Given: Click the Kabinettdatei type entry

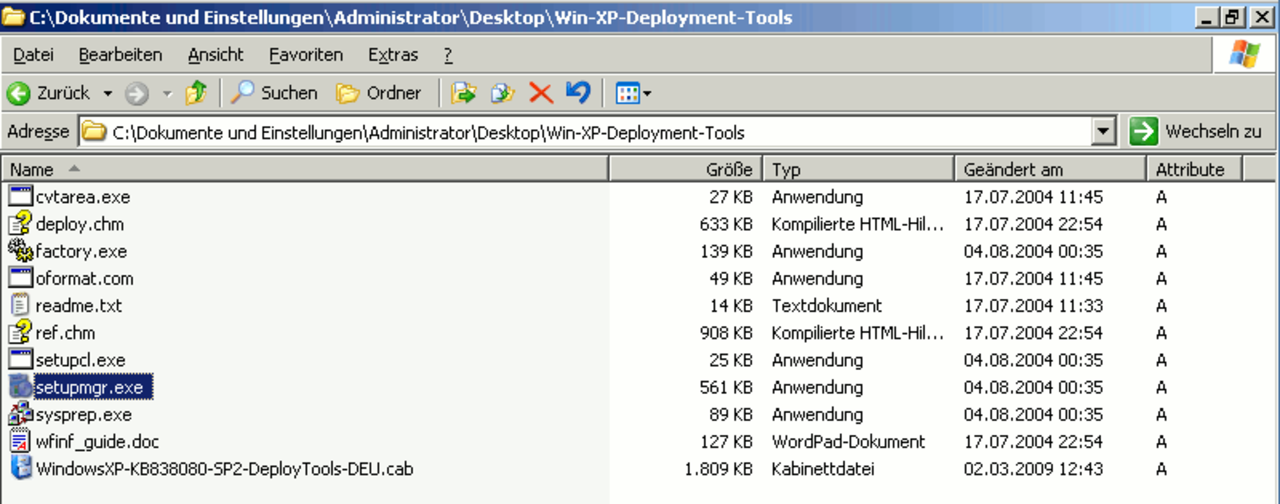Looking at the screenshot, I should pyautogui.click(x=821, y=468).
